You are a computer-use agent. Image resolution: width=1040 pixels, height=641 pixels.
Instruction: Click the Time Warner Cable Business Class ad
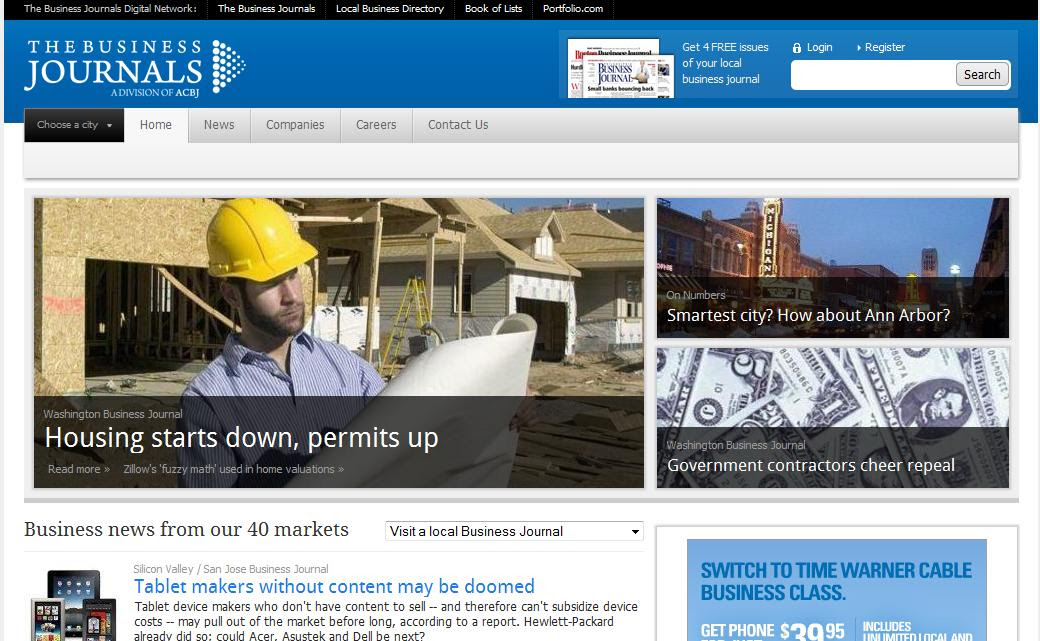[x=836, y=590]
